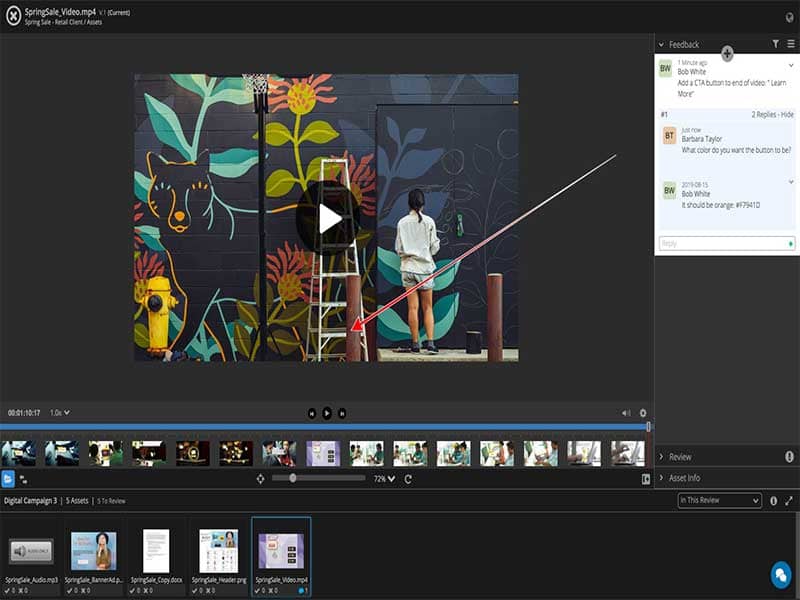800x600 pixels.
Task: Open the 72% zoom level dropdown
Action: coord(384,479)
